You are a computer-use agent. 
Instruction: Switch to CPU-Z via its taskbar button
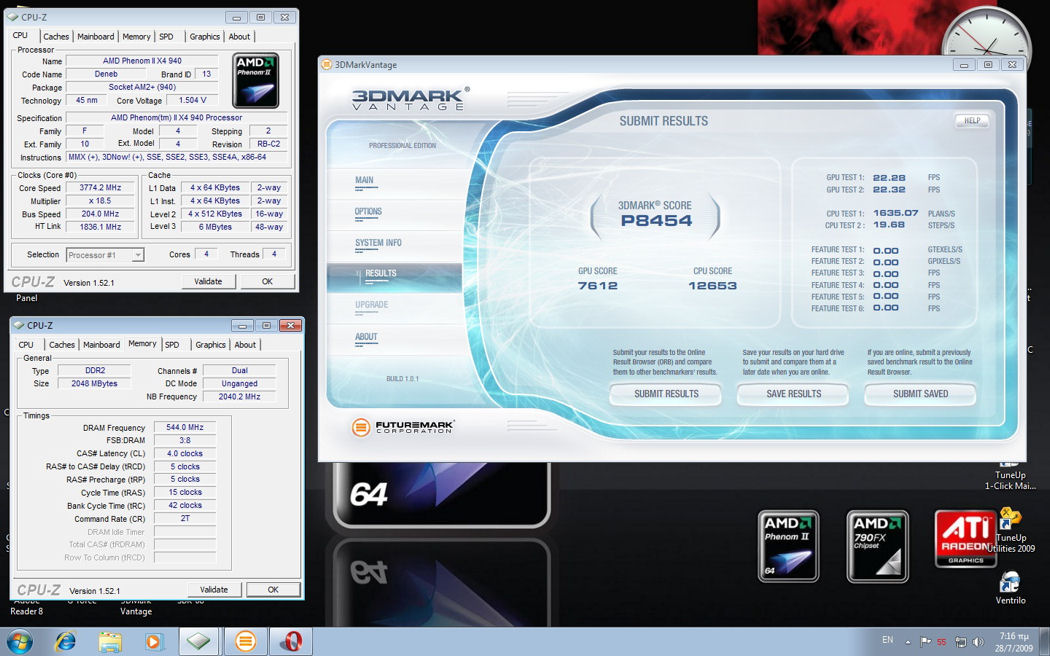click(x=199, y=641)
